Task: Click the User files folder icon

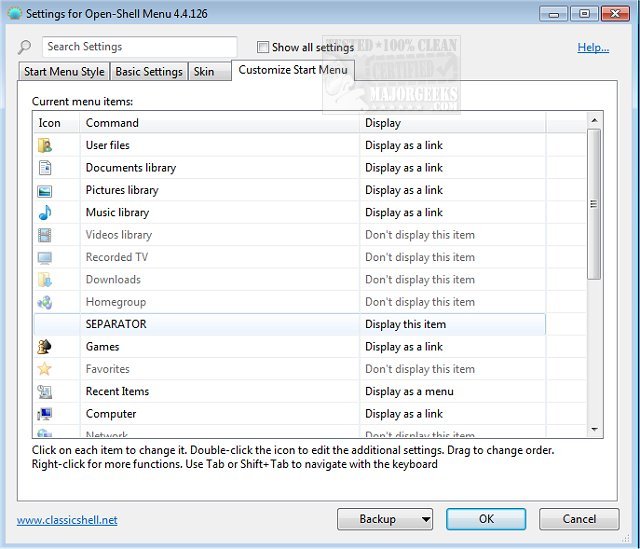Action: click(x=44, y=145)
